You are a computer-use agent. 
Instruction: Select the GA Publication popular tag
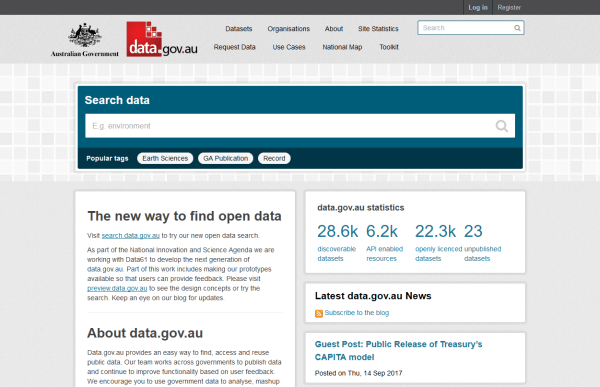(x=225, y=158)
